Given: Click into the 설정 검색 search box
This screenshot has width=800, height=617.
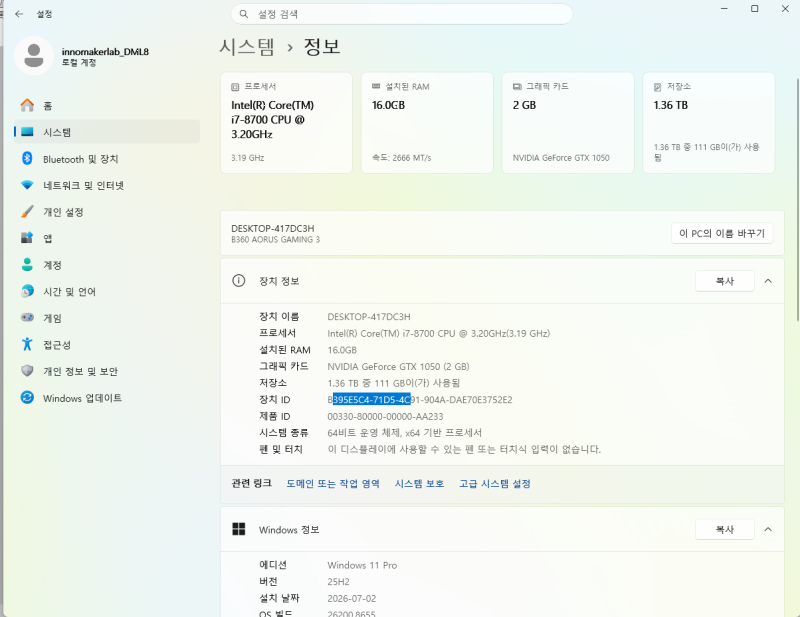Looking at the screenshot, I should tap(402, 14).
